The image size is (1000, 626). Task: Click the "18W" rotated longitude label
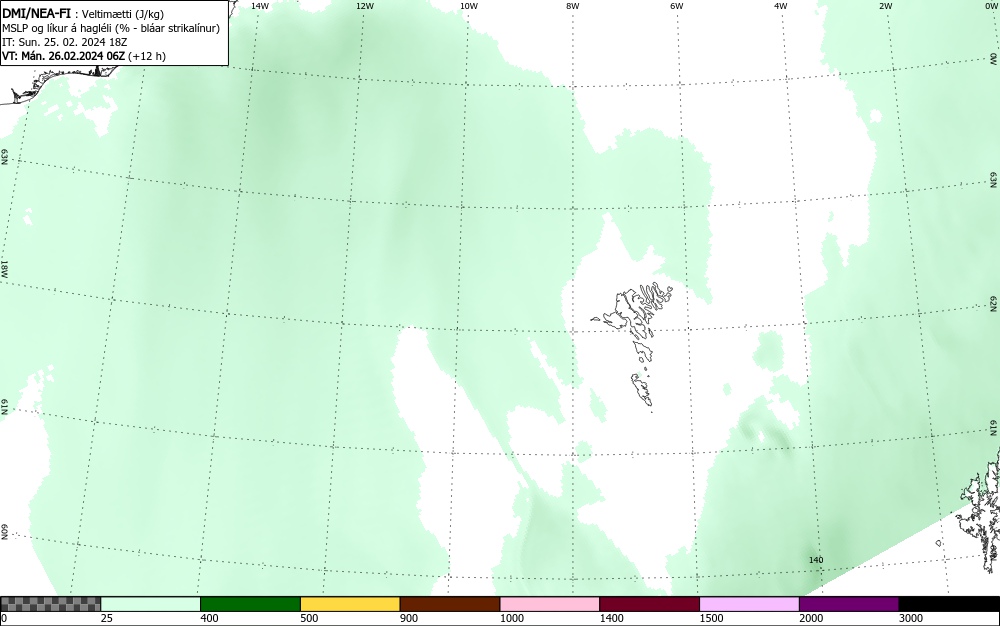click(4, 268)
